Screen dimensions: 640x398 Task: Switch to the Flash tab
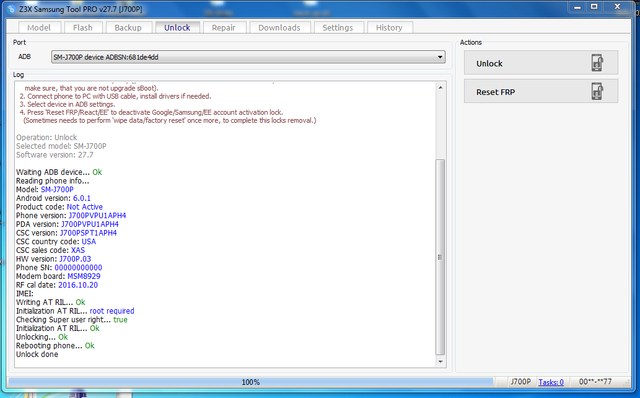pos(82,27)
